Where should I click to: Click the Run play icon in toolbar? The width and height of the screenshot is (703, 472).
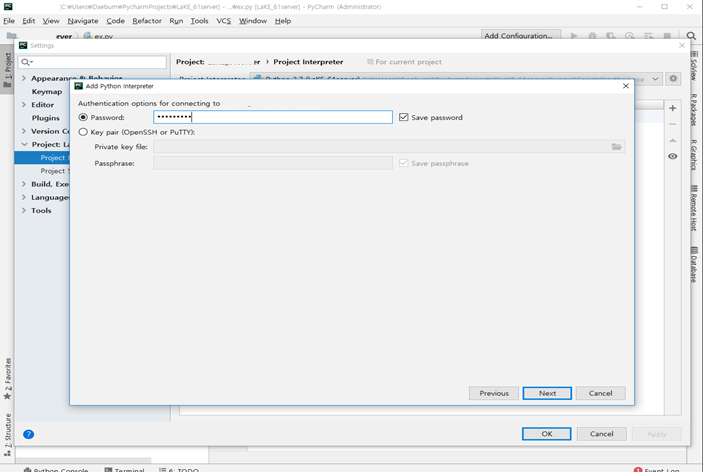pos(573,35)
